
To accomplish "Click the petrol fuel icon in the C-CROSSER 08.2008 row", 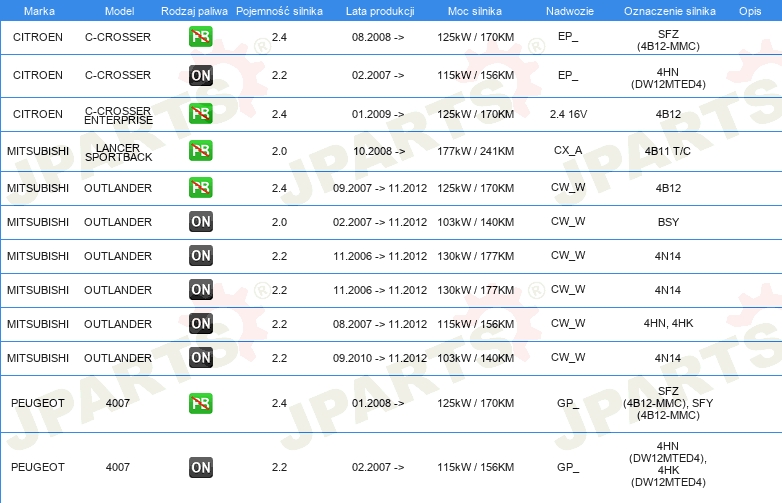I will pos(200,37).
